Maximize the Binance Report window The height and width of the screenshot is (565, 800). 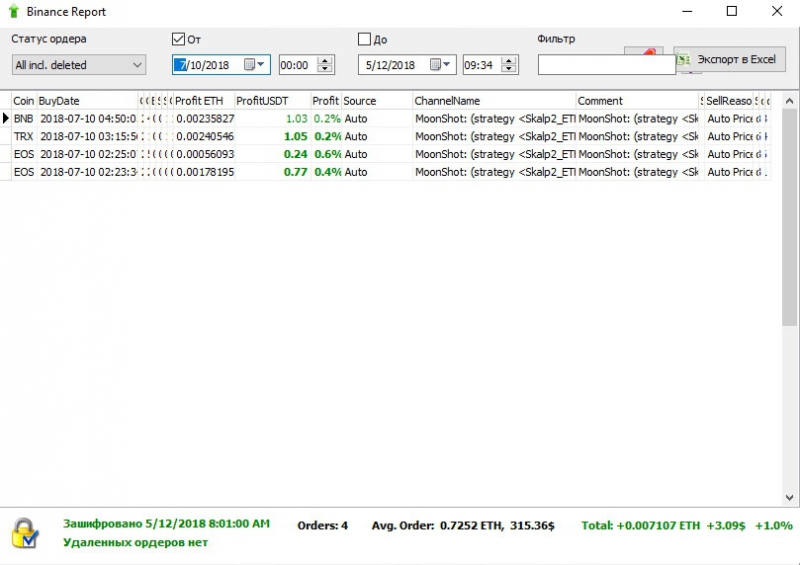tap(732, 11)
